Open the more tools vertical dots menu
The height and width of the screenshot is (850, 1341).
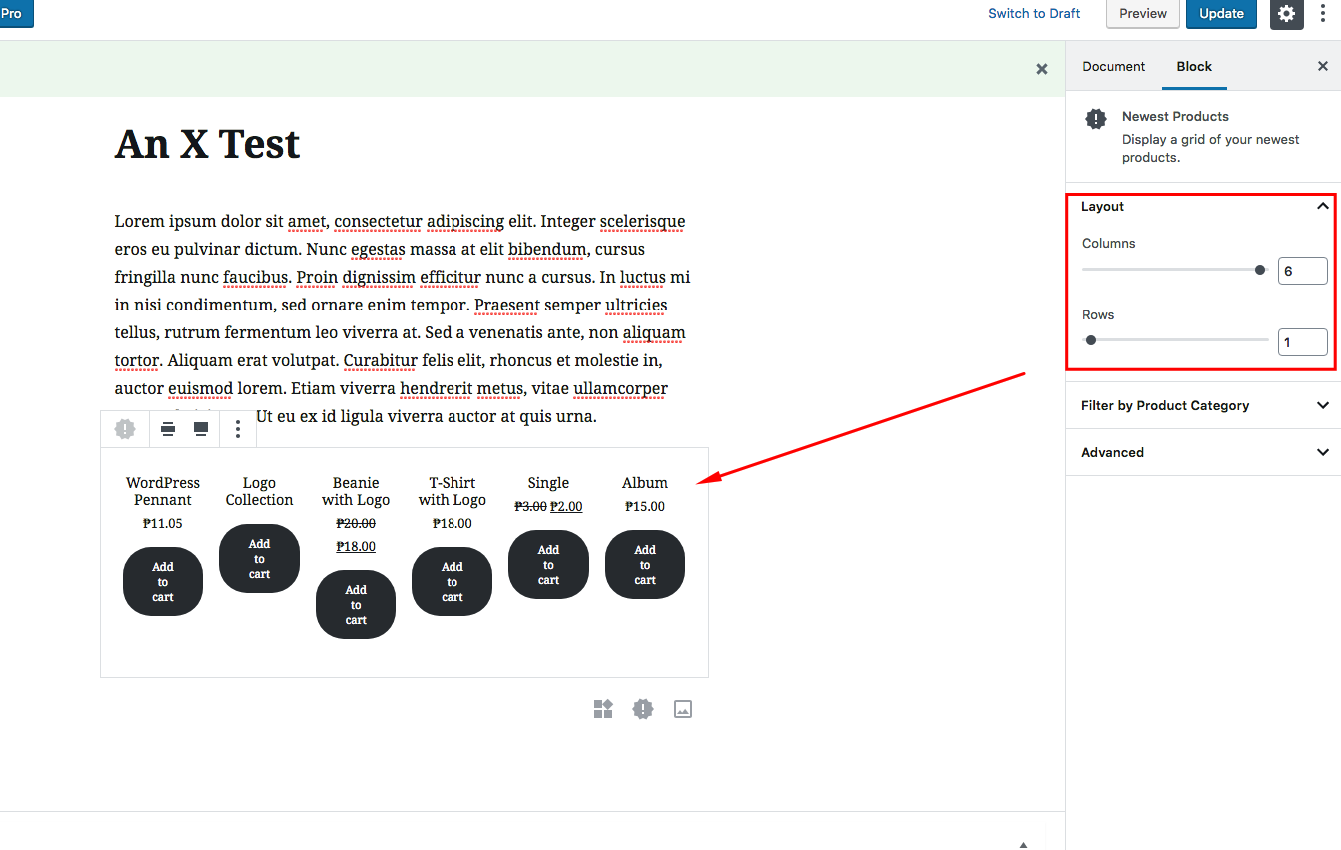pyautogui.click(x=1323, y=13)
